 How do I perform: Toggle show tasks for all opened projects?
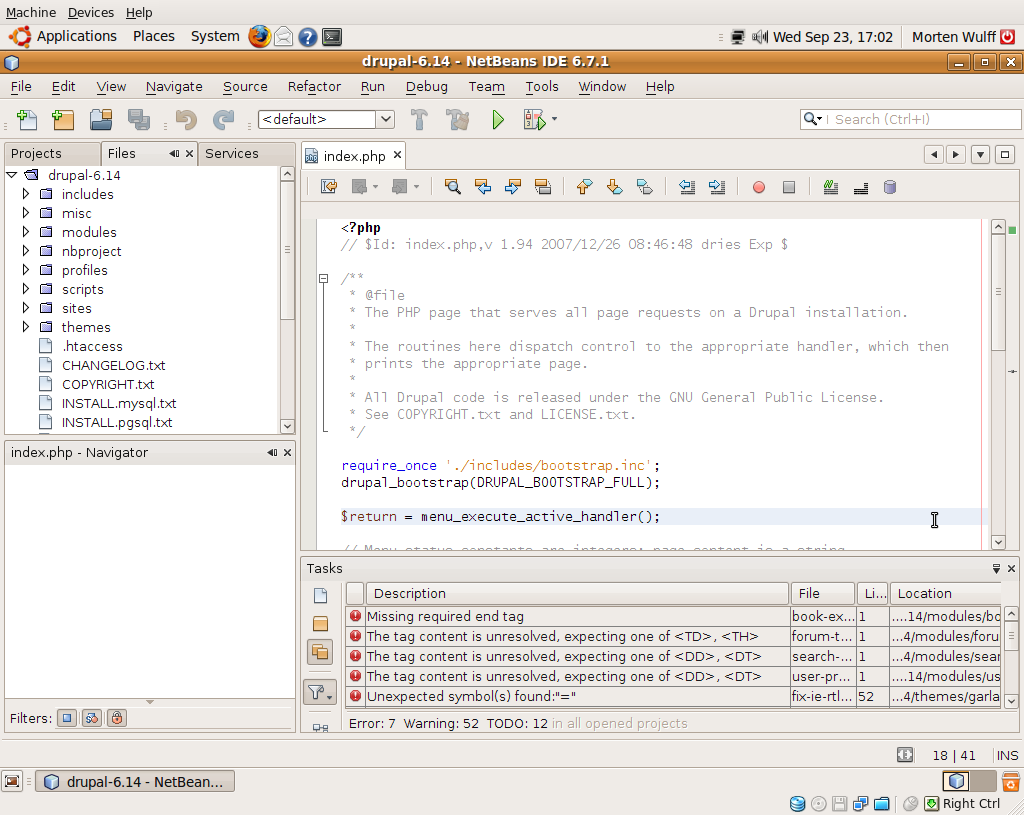320,652
